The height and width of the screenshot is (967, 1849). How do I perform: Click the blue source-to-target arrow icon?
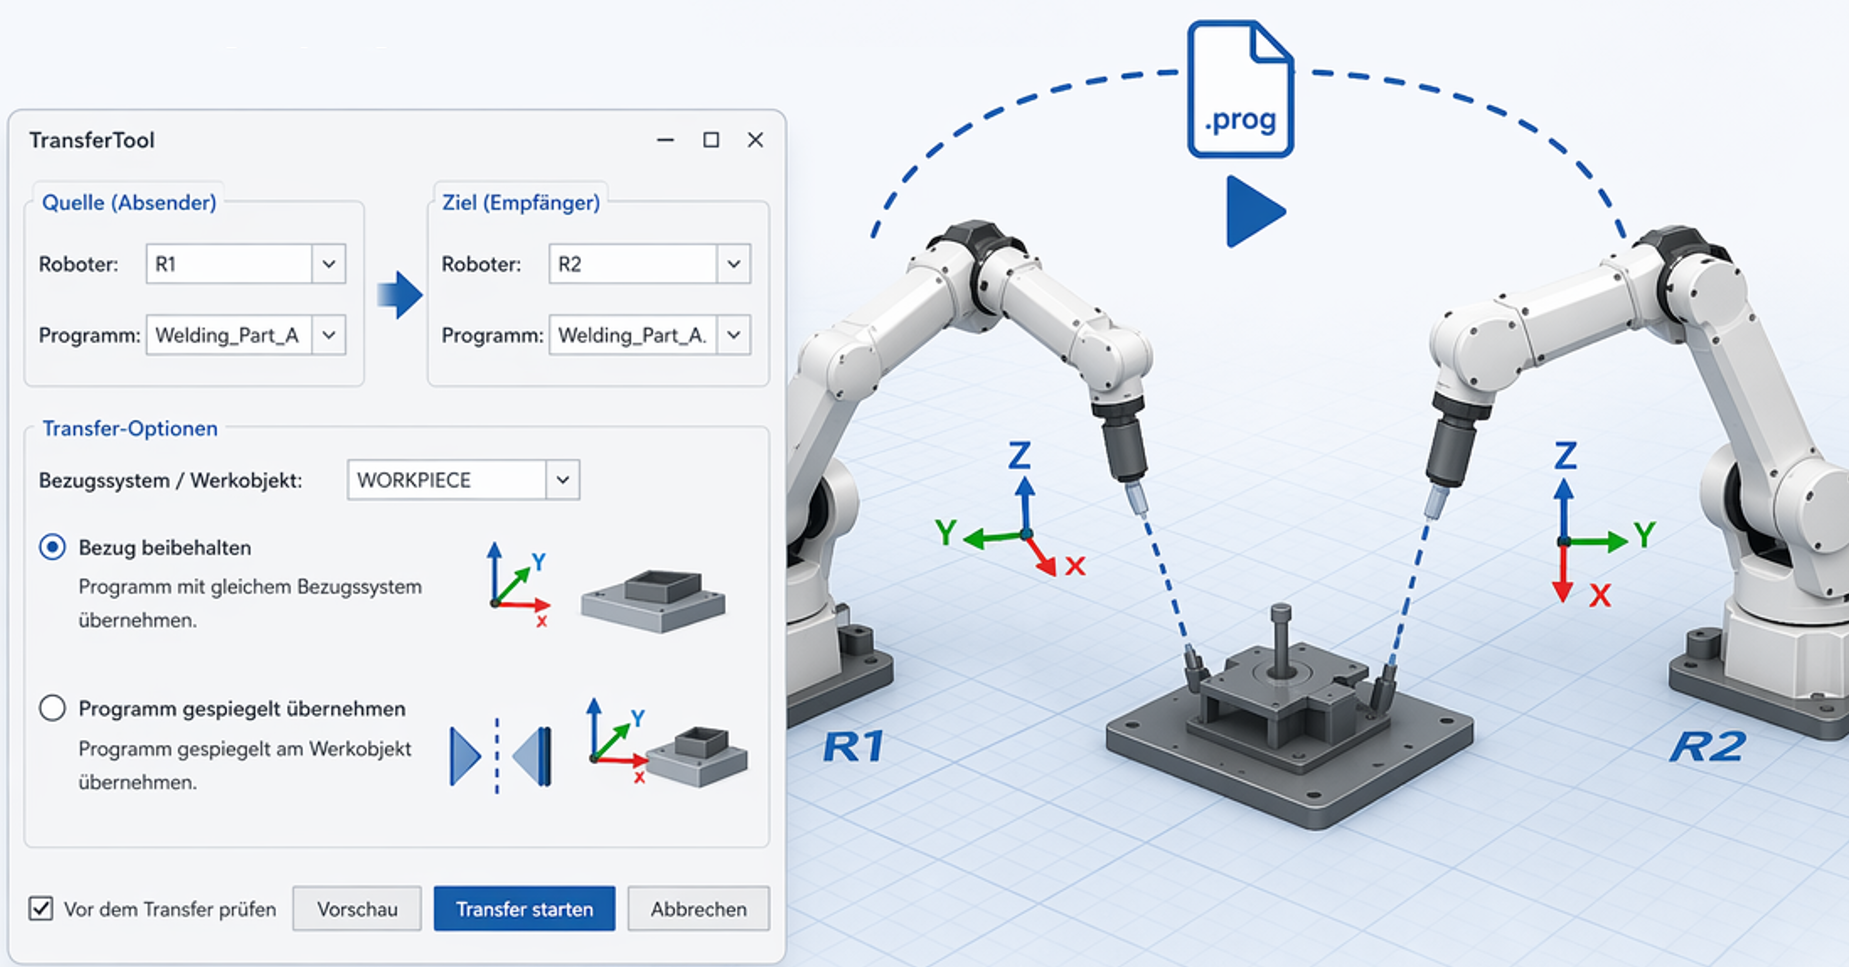pos(400,294)
